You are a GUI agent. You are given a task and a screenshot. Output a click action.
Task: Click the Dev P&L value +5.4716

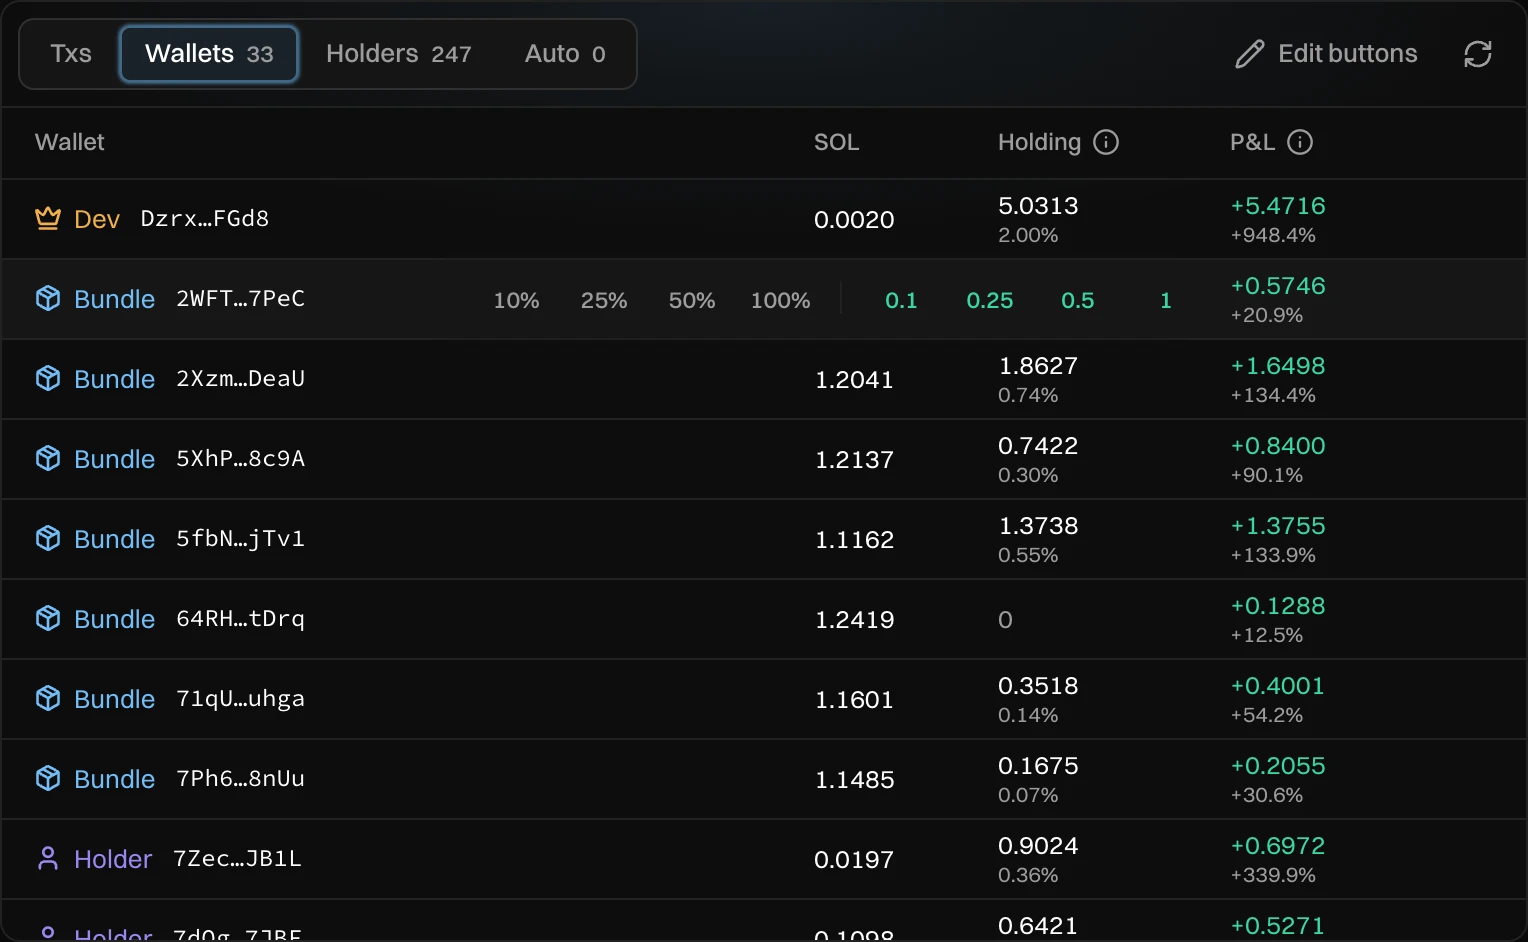(x=1278, y=206)
